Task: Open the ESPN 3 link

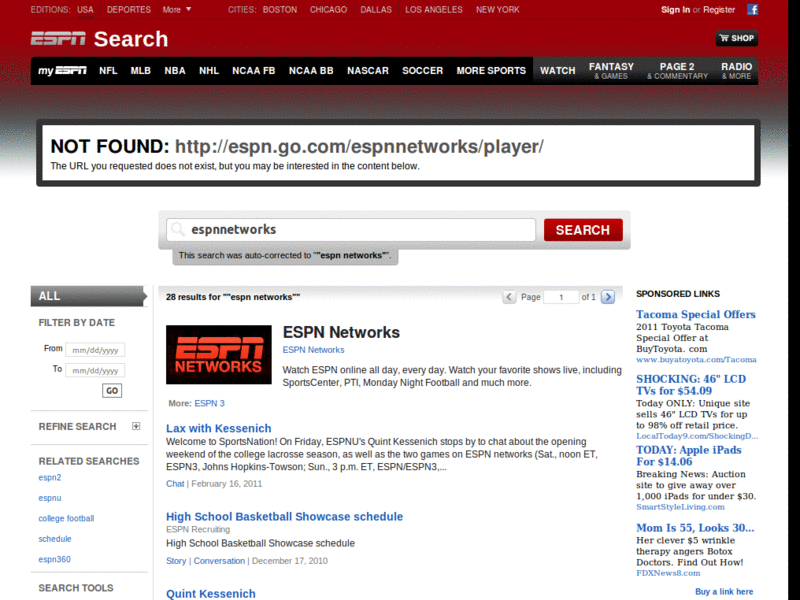Action: tap(209, 404)
